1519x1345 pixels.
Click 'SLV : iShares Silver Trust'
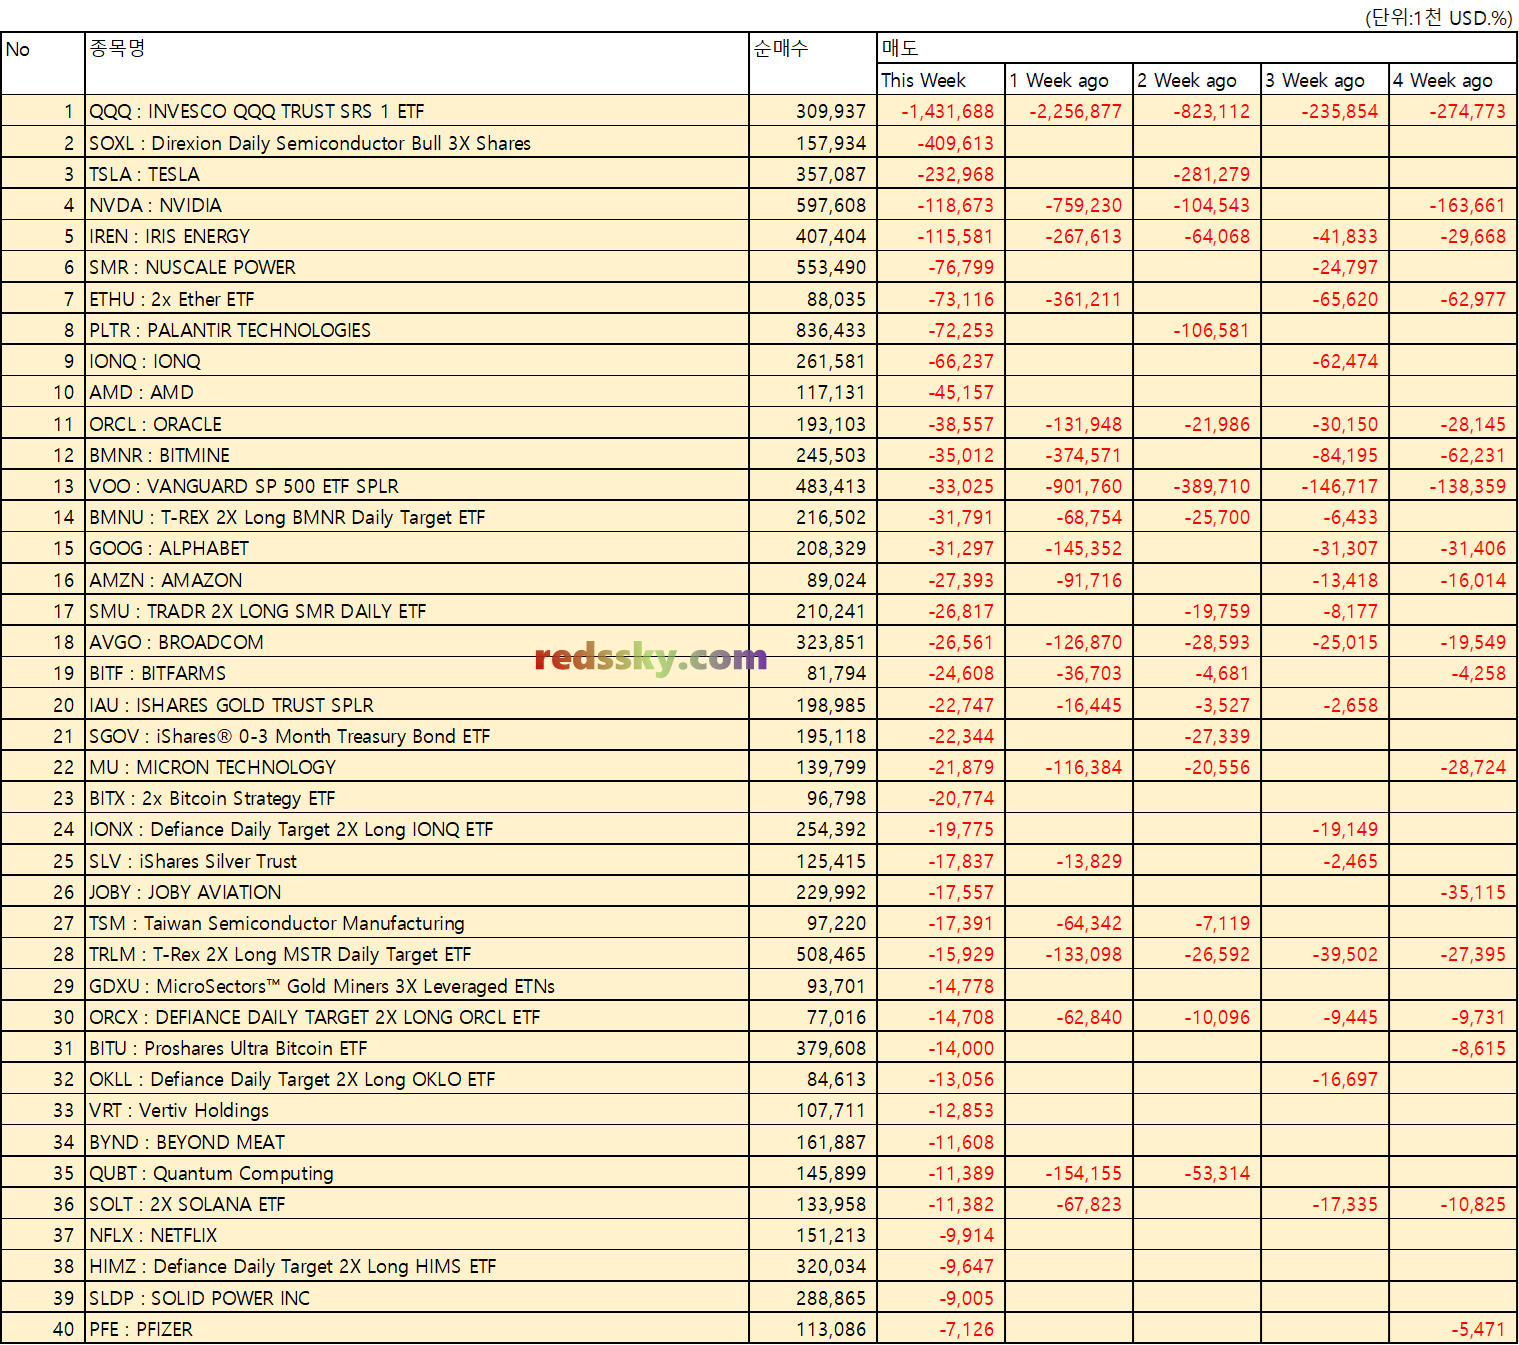(417, 861)
